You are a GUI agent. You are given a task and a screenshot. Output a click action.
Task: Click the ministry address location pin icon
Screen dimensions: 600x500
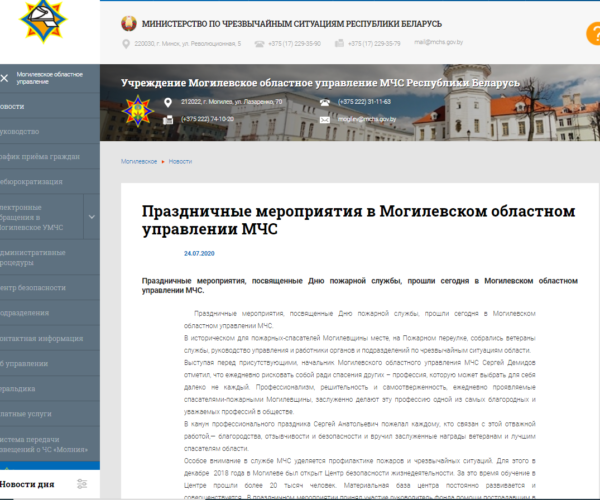tap(126, 44)
